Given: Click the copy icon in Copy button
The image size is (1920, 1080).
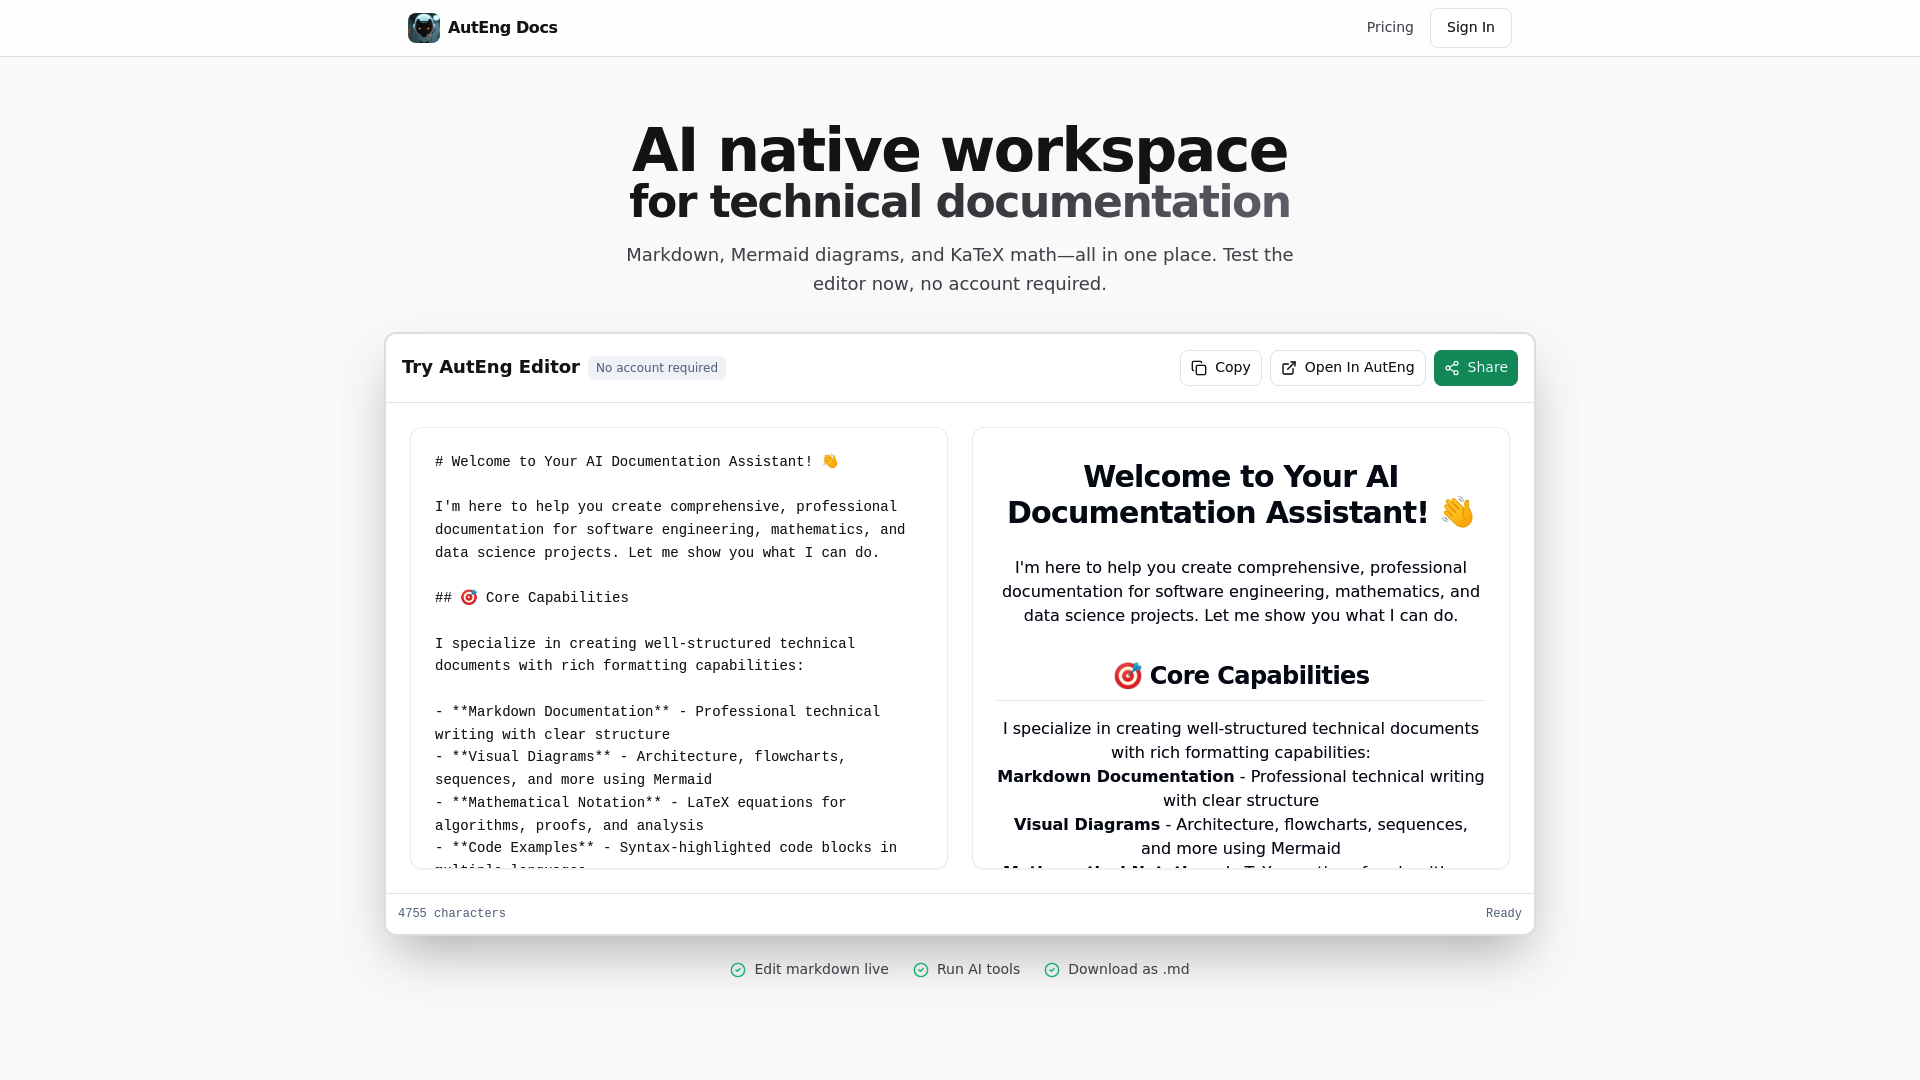Looking at the screenshot, I should 1199,368.
